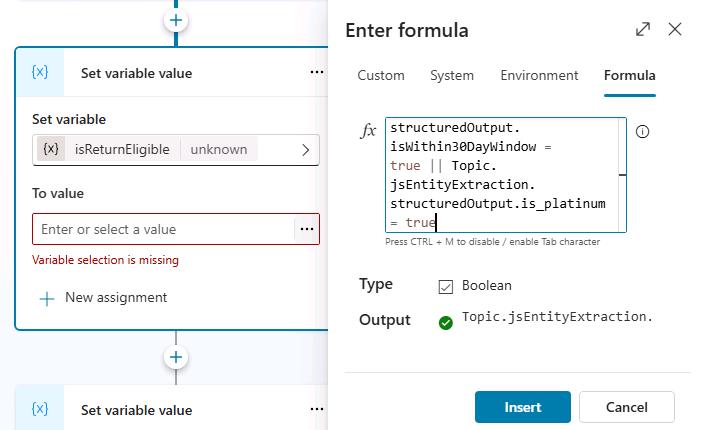Click the ellipsis in To value field

307,229
